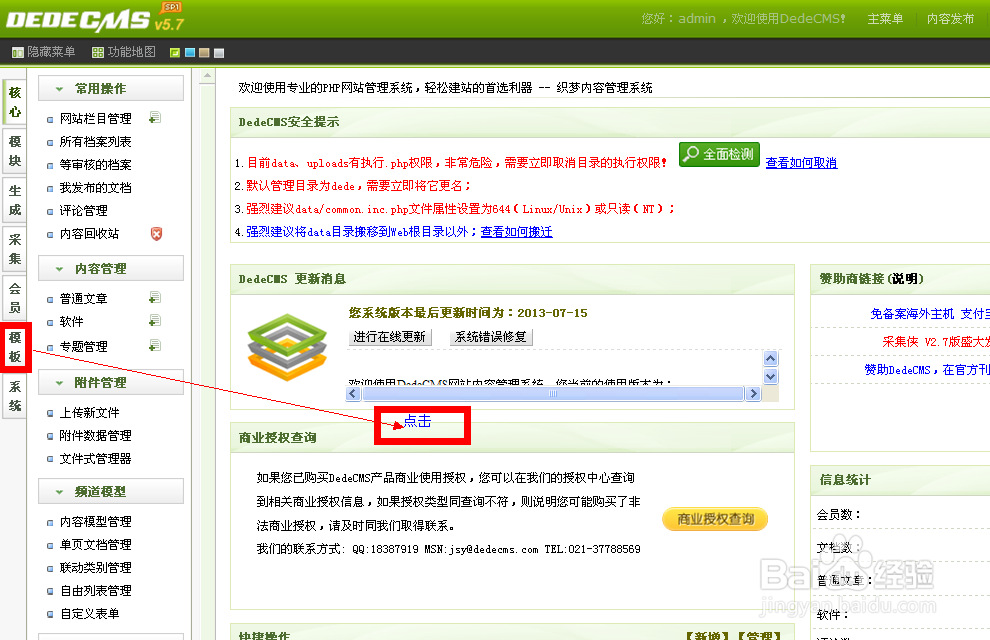
Task: Click the update box scroll left arrow
Action: (353, 393)
